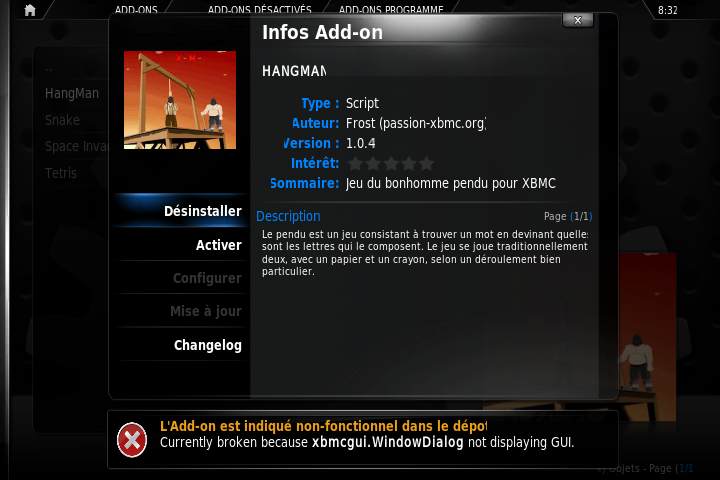Click the red error cross icon
This screenshot has height=480, width=720.
tap(132, 440)
